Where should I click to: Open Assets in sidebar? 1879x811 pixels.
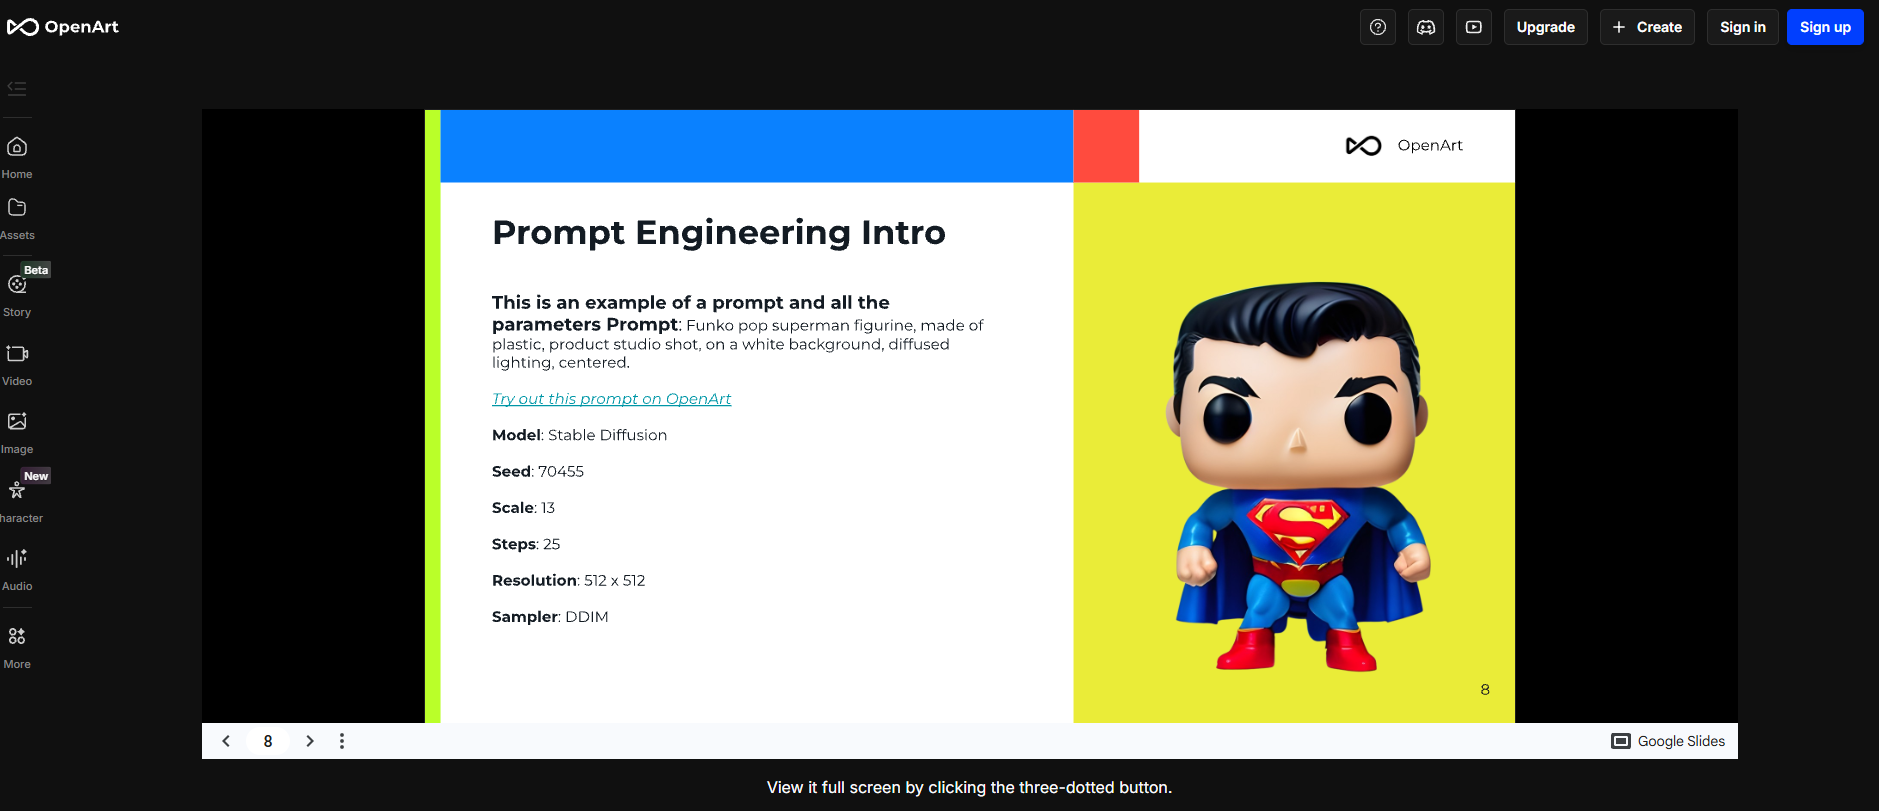click(x=17, y=219)
